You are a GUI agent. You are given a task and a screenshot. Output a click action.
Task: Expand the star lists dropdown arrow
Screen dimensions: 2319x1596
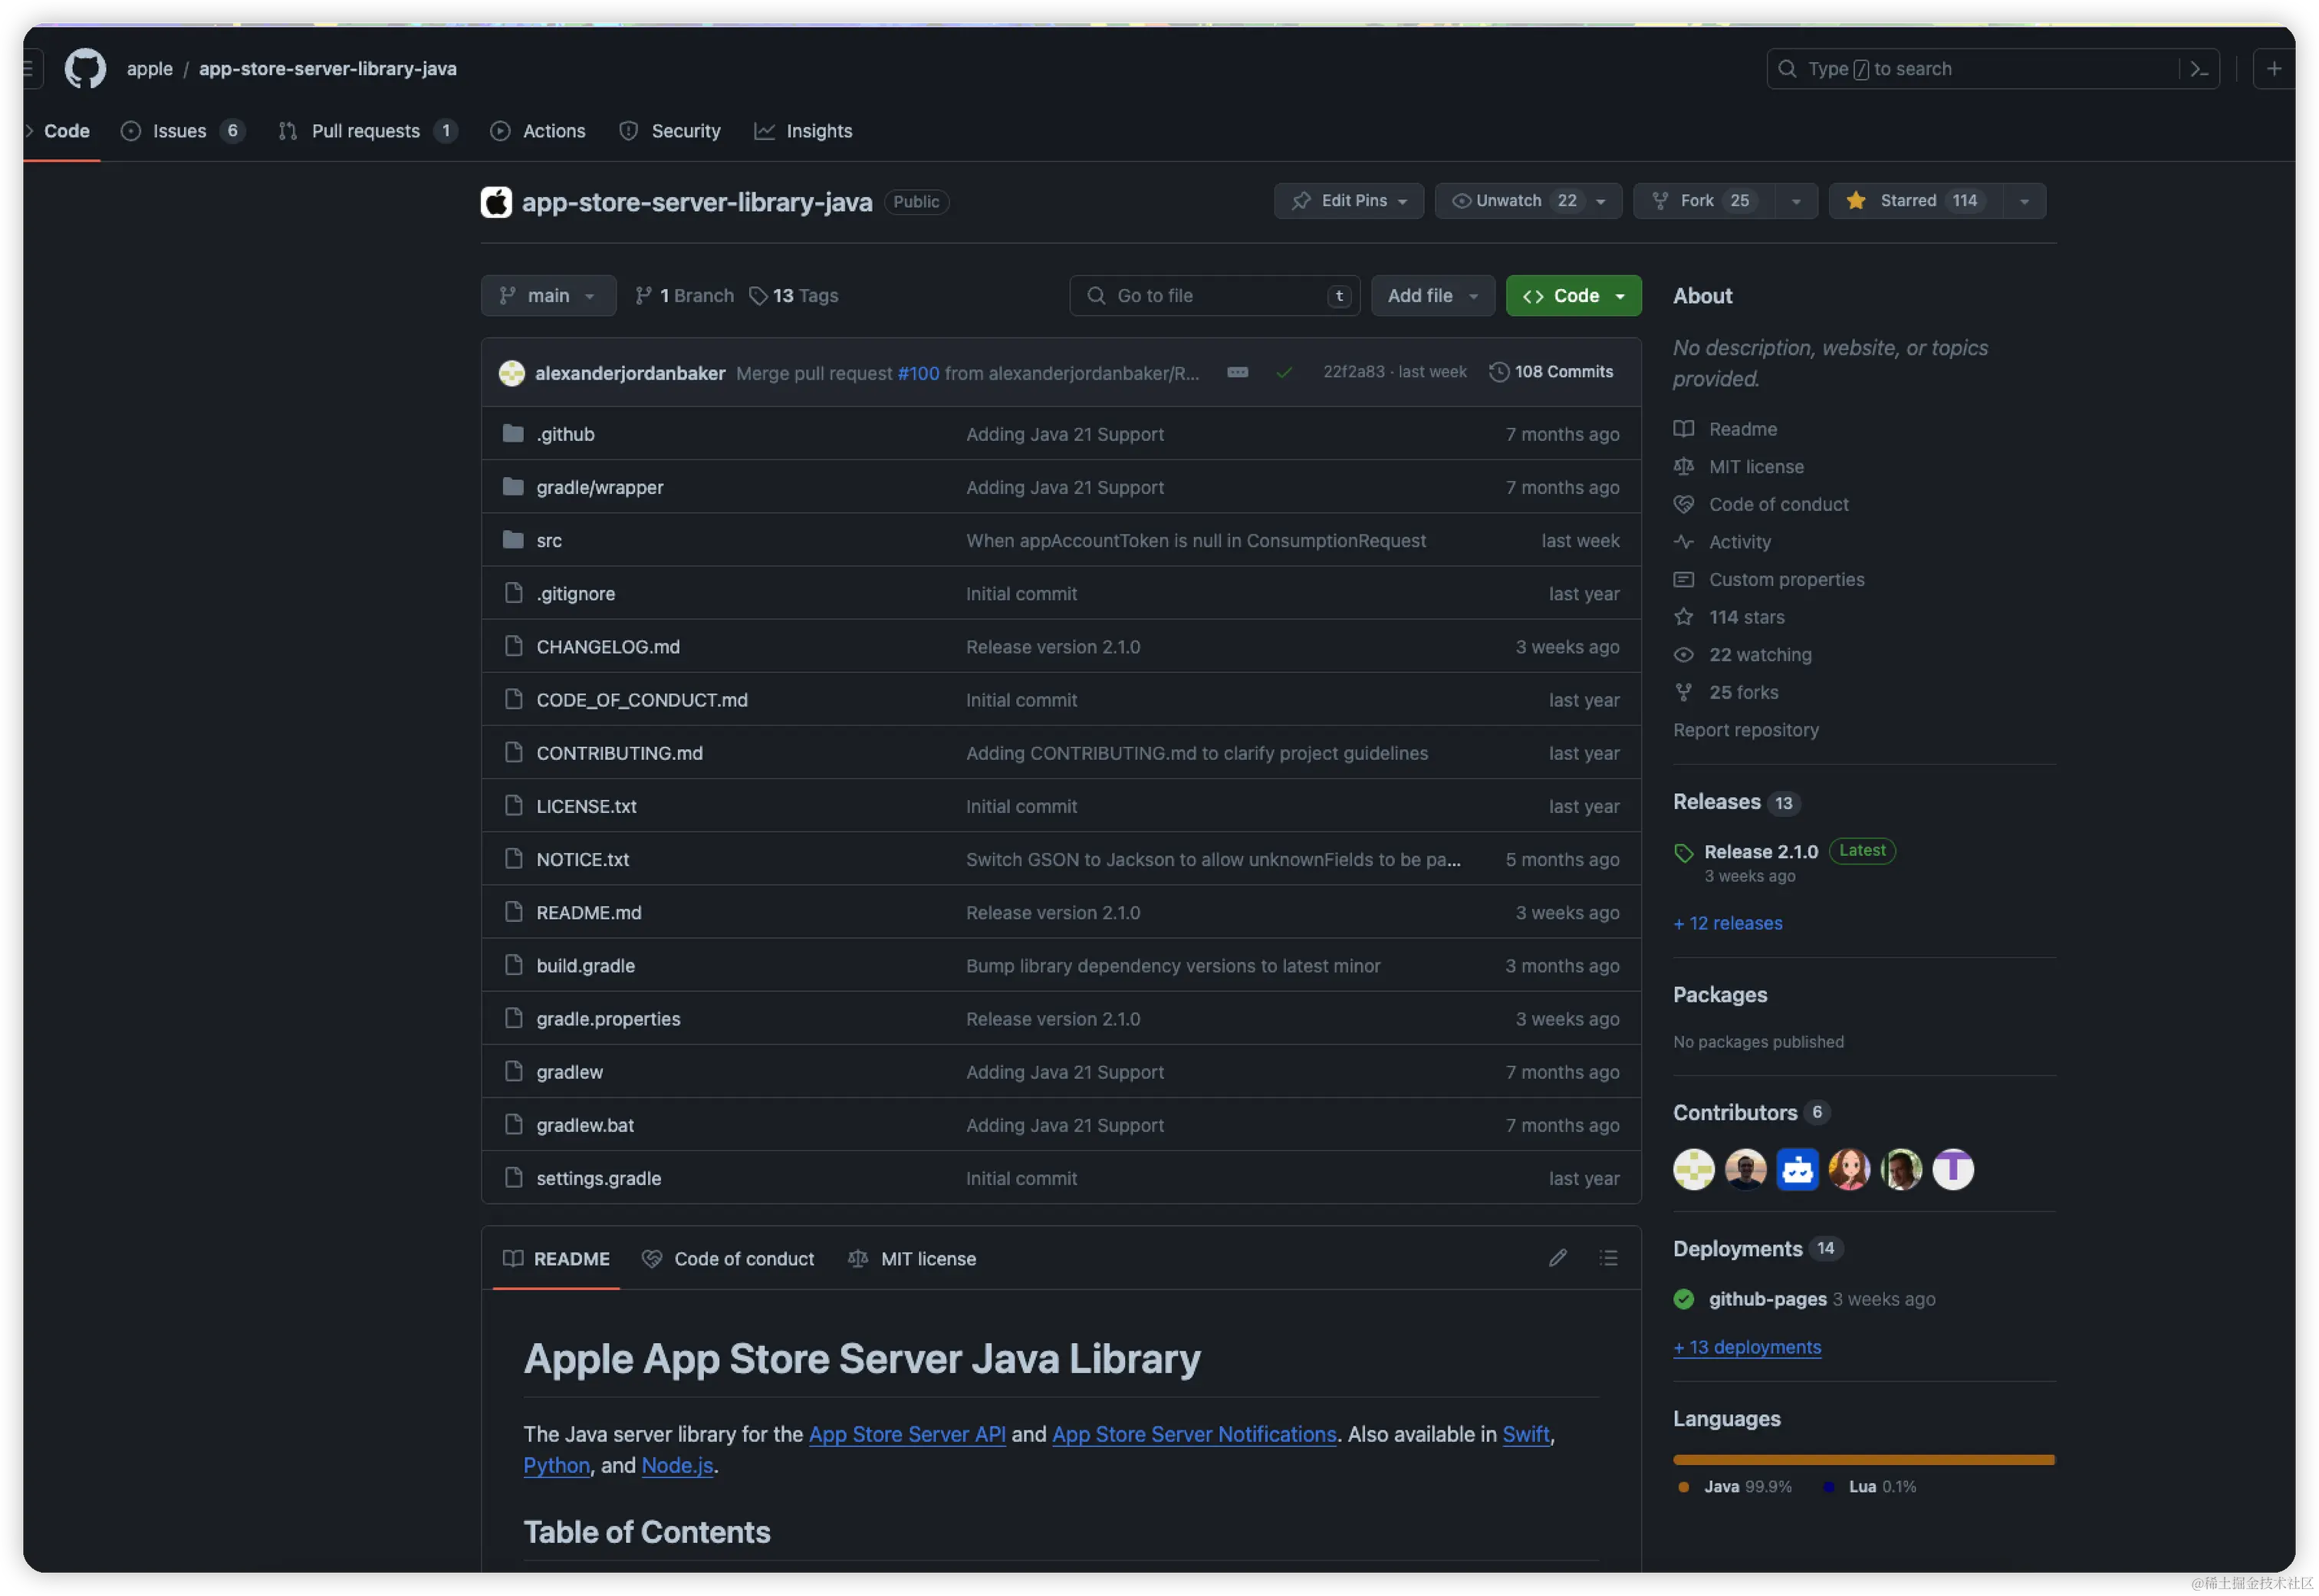coord(2024,201)
